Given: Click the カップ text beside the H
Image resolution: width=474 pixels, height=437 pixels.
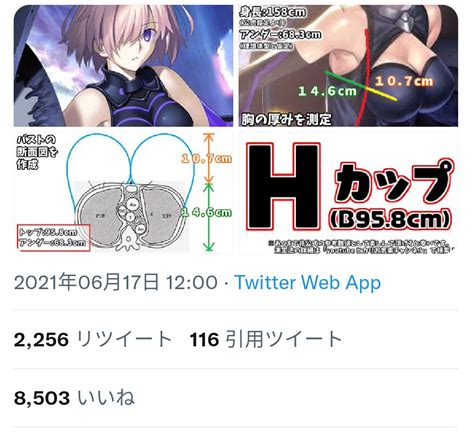Looking at the screenshot, I should tap(394, 183).
